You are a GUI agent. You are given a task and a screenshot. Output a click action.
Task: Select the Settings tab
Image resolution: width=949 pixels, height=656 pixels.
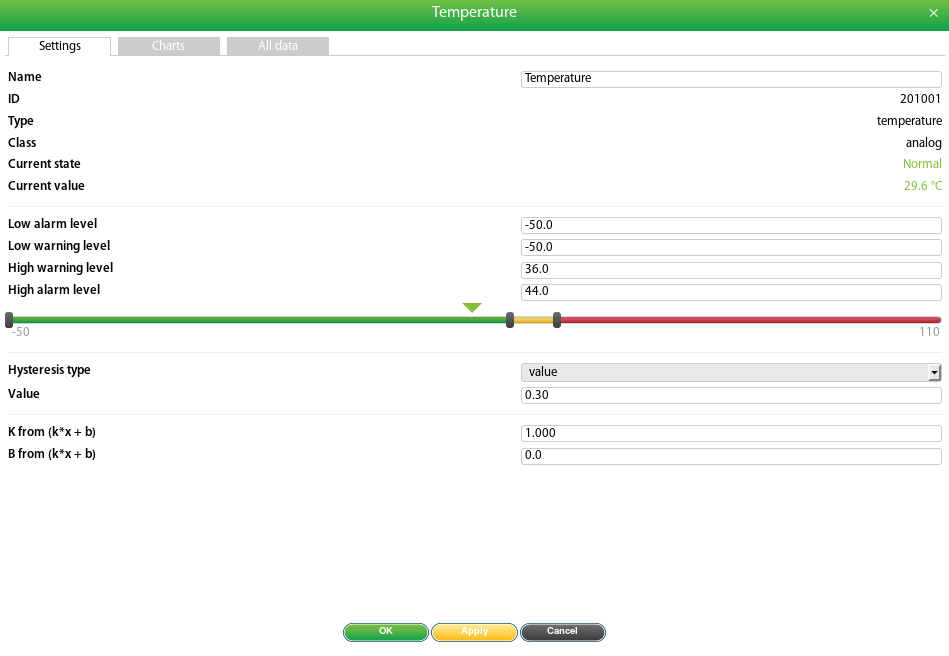[x=59, y=46]
